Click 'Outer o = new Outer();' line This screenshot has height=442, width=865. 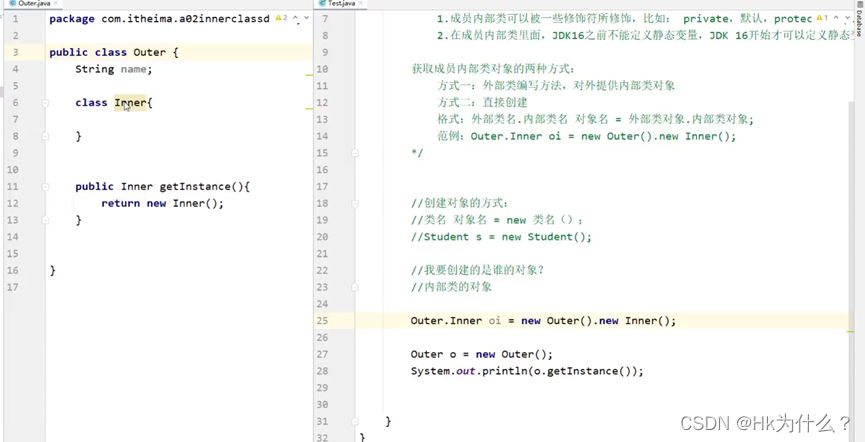(482, 354)
